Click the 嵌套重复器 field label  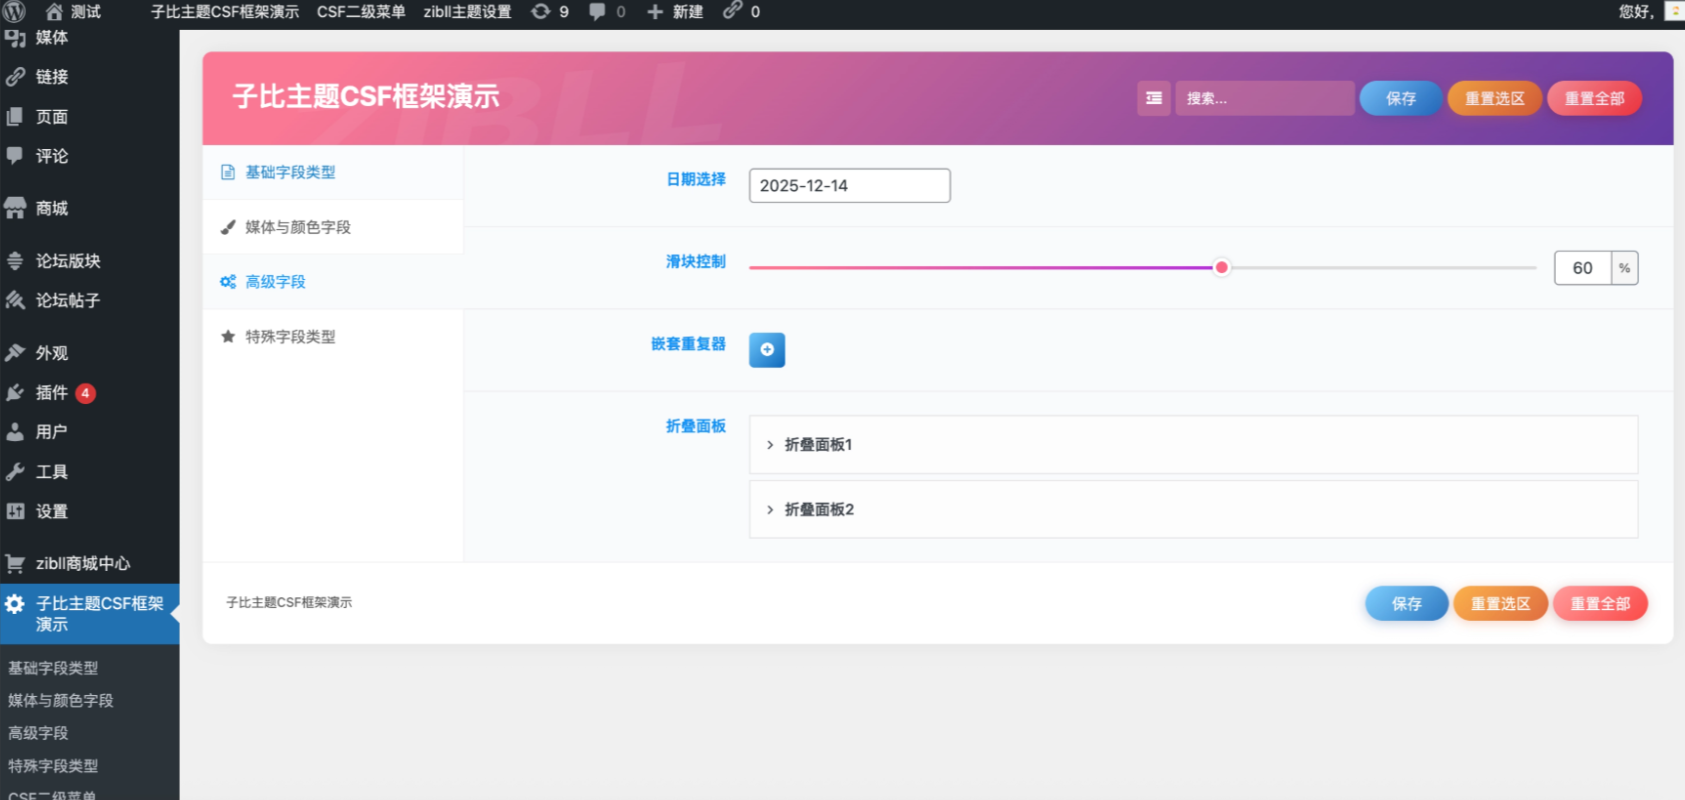click(689, 344)
